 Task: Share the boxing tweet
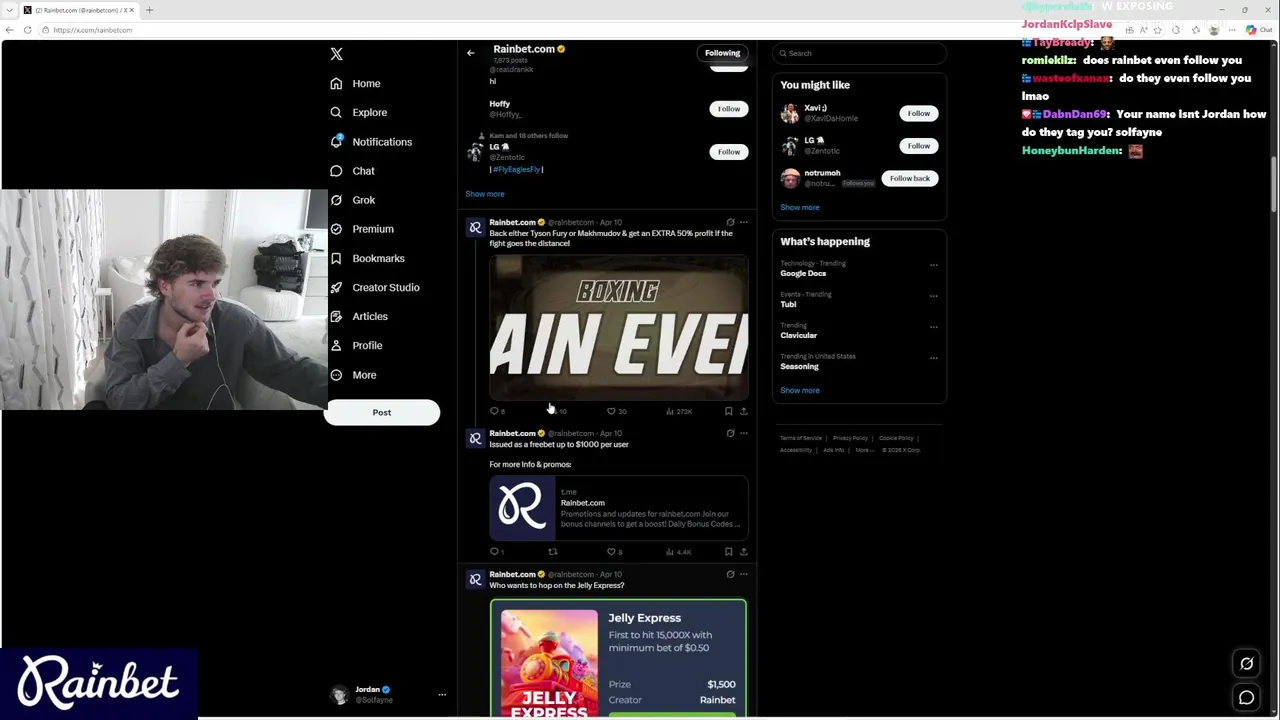(743, 411)
